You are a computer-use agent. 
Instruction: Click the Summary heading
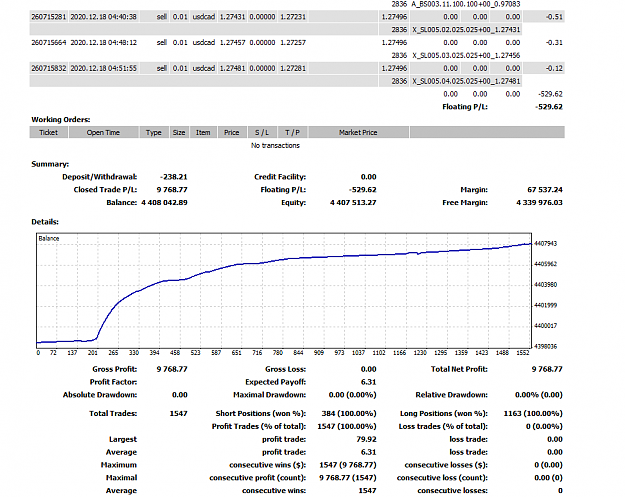[x=50, y=164]
